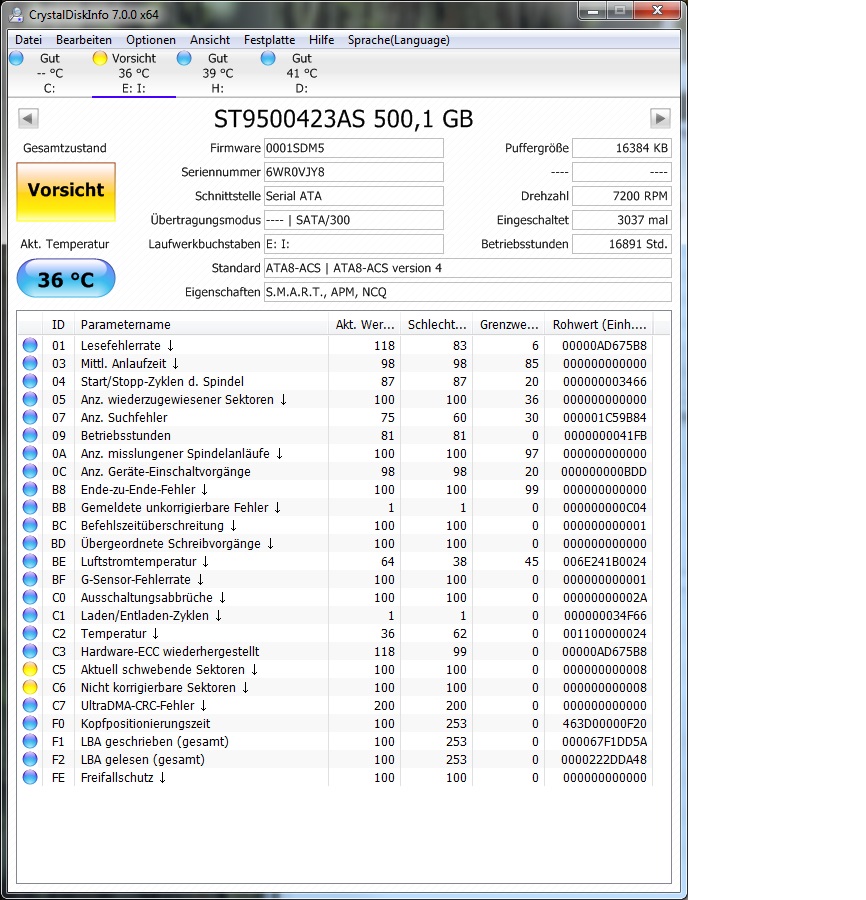This screenshot has width=866, height=900.
Task: Click the Eigenschaften field S.M.A.R.T., APM, NCQ
Action: coord(468,292)
